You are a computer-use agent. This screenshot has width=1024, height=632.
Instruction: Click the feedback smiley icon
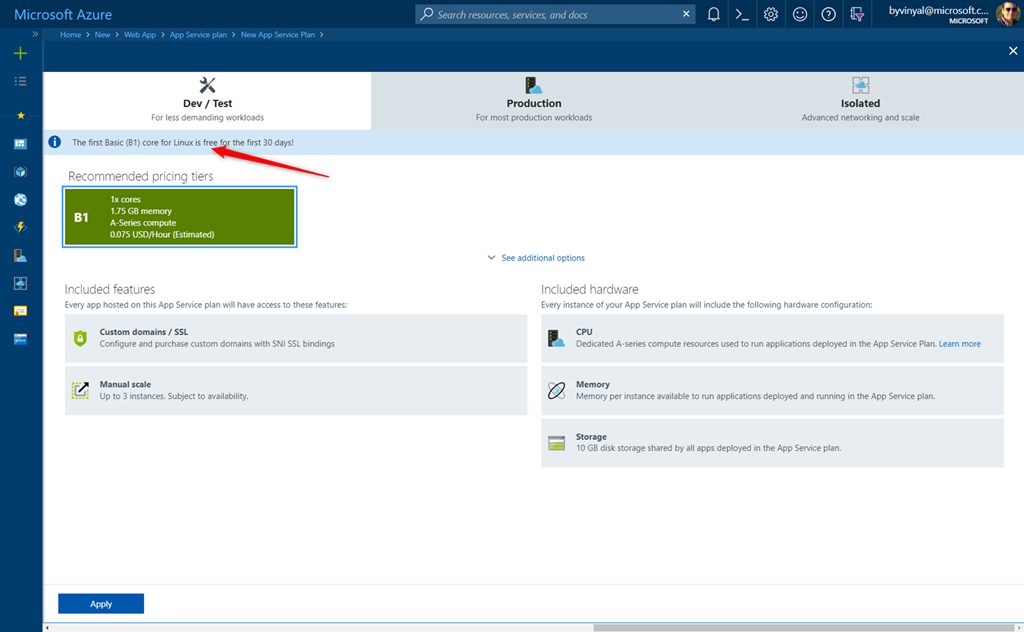click(800, 15)
